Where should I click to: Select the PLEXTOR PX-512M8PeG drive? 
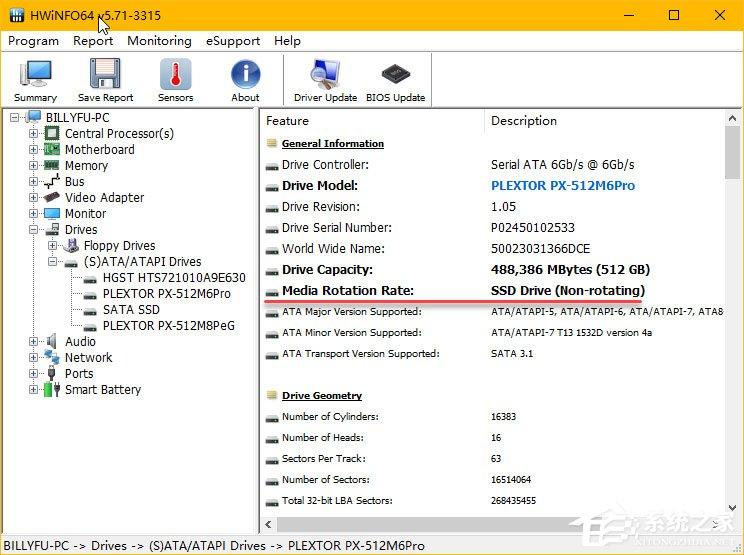point(168,326)
